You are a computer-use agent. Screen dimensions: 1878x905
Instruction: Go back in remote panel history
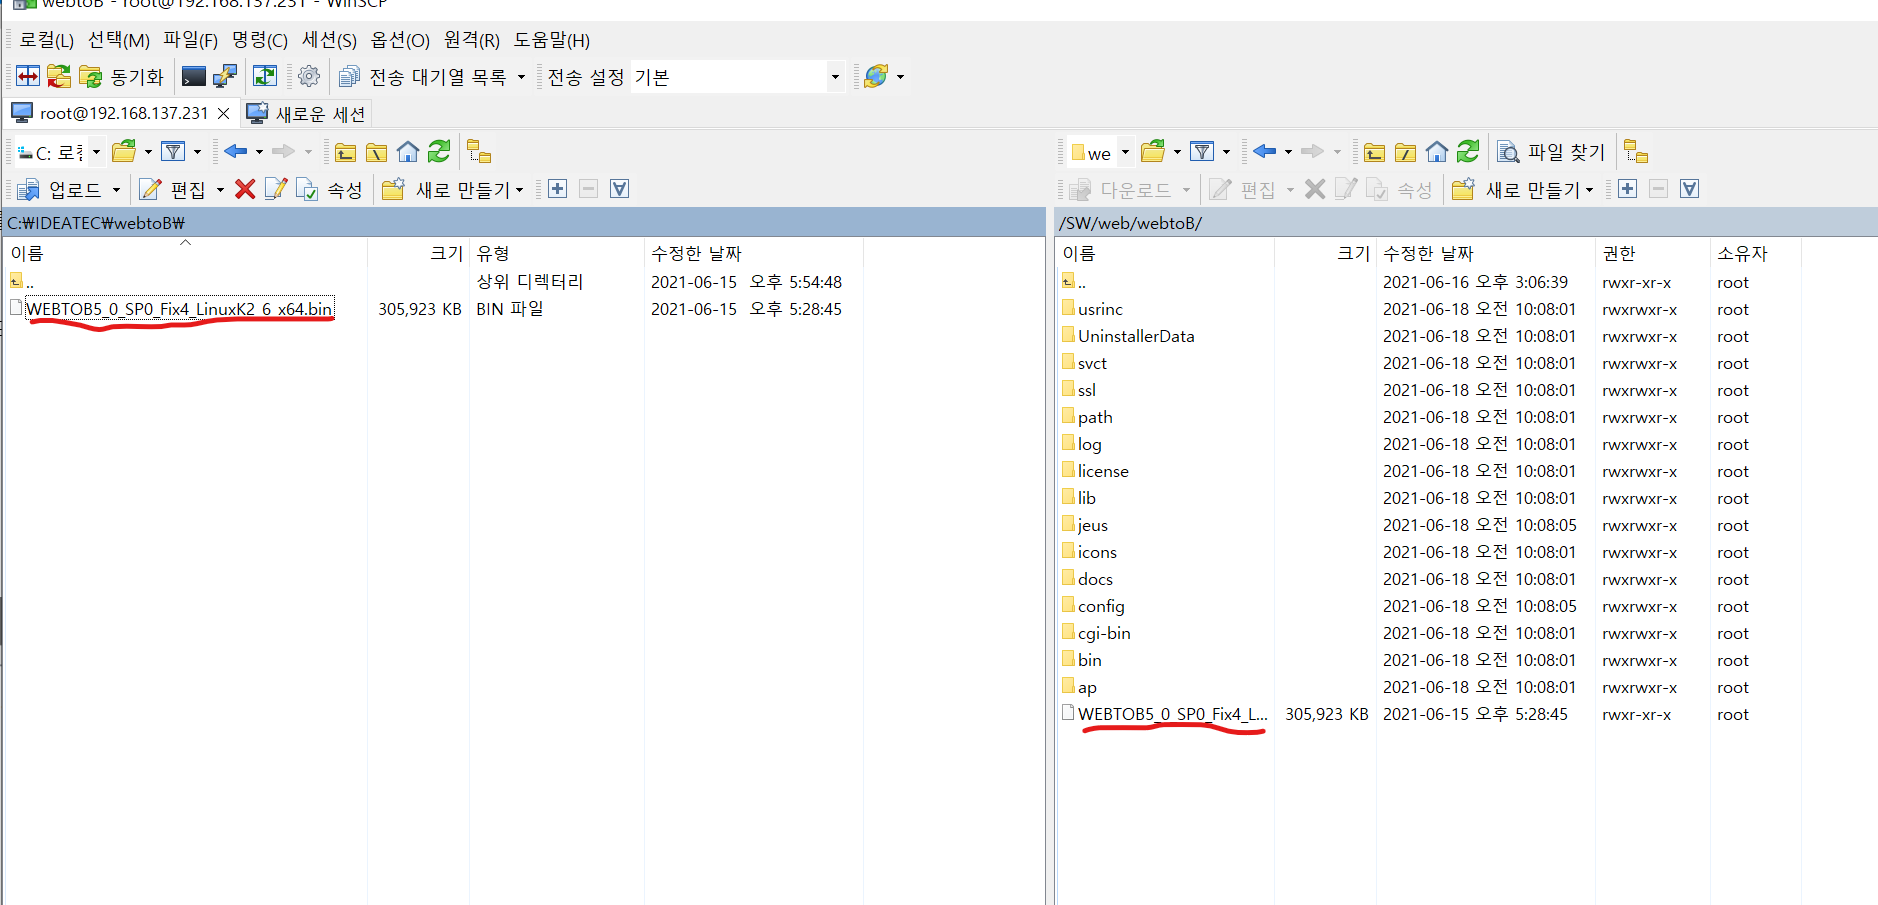(x=1264, y=151)
